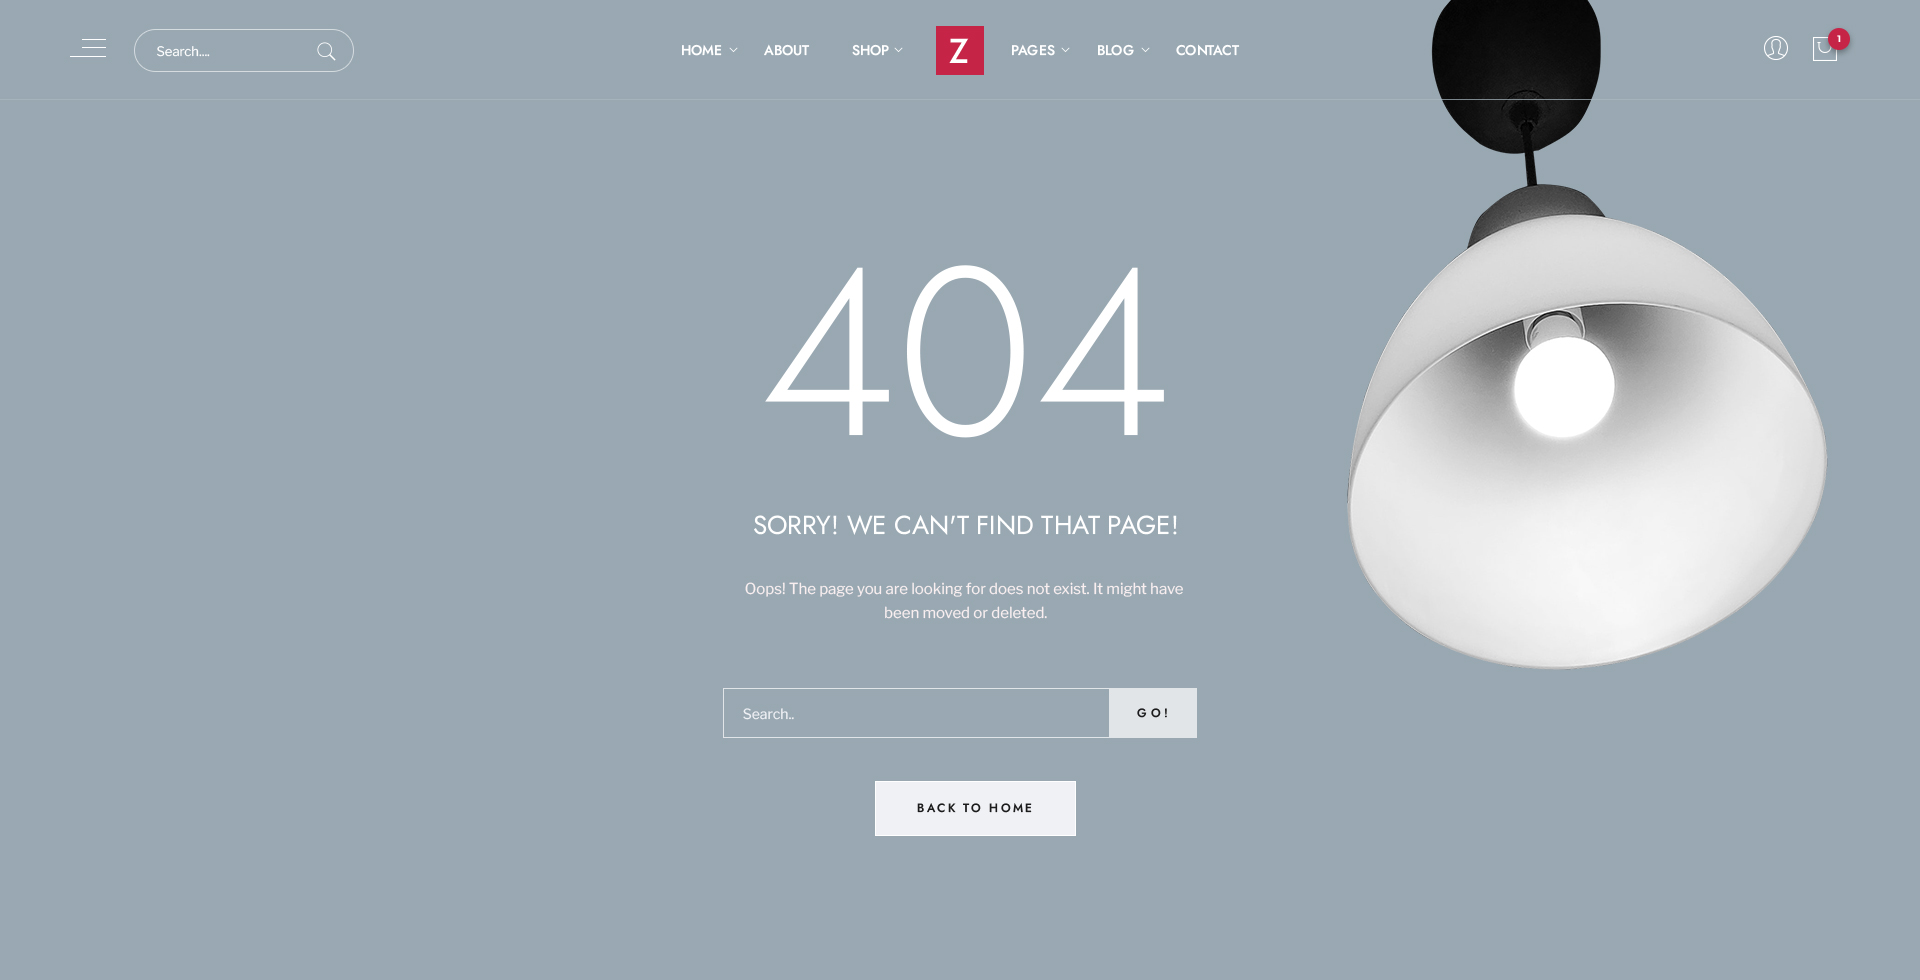The height and width of the screenshot is (980, 1920).
Task: Expand the Home menu chevron
Action: coord(734,50)
